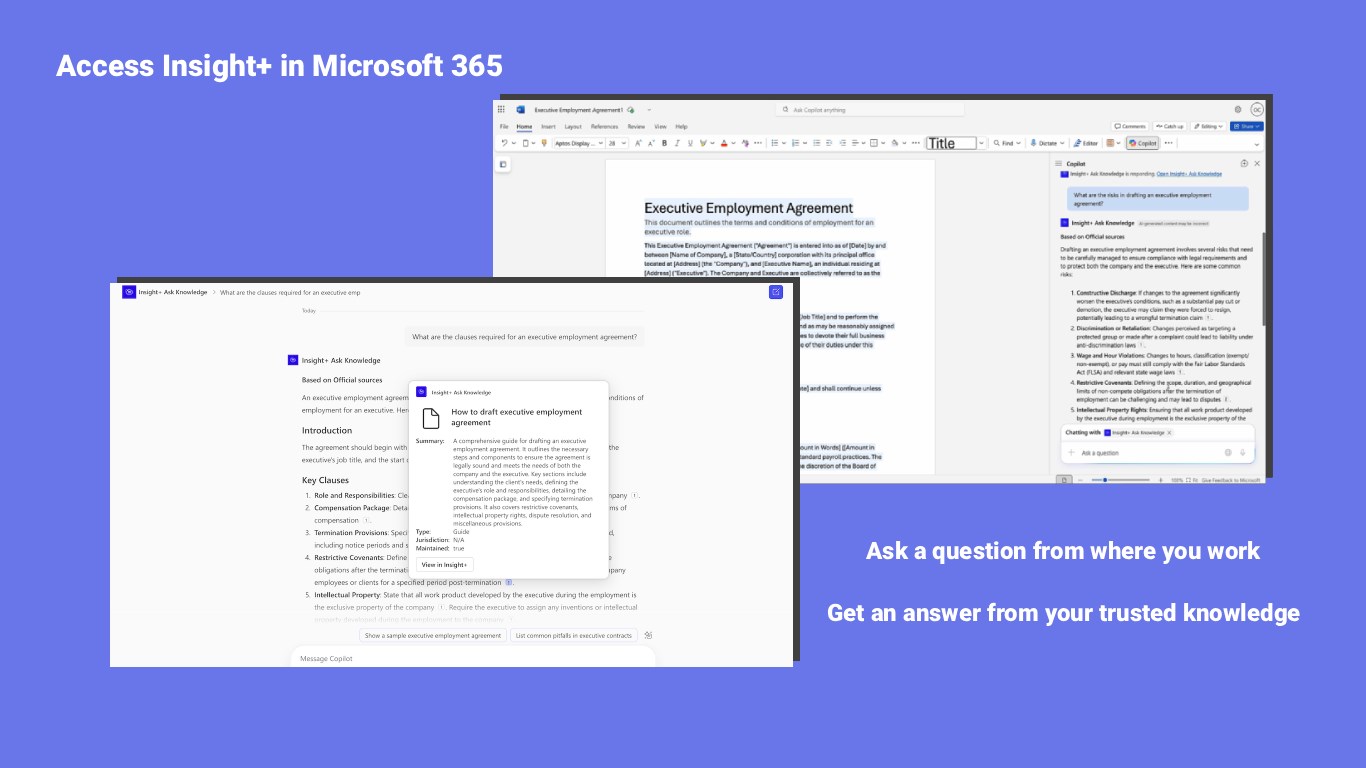Switch to the Insert tab in Word
This screenshot has height=768, width=1366.
pos(548,126)
